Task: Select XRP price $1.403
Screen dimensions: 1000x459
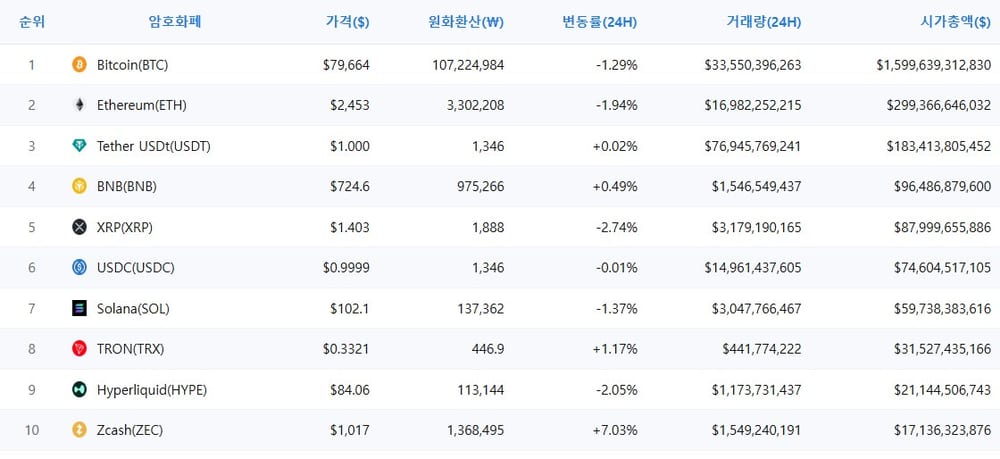Action: (349, 228)
